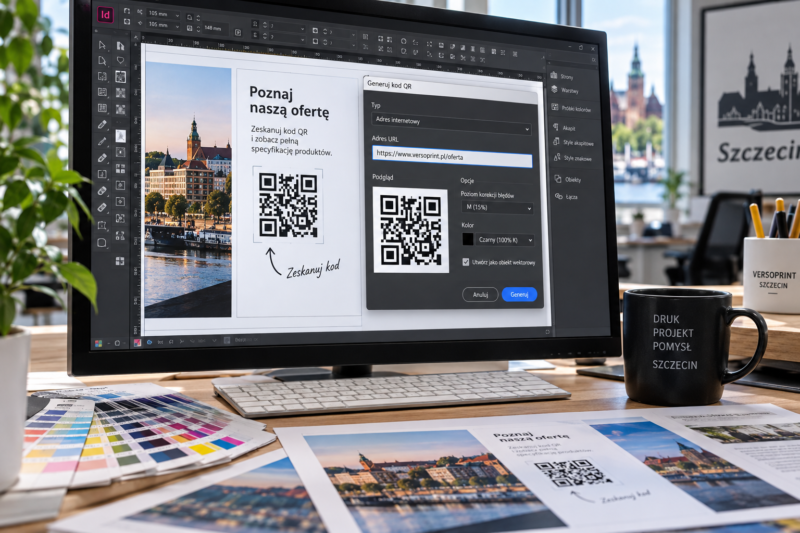
Task: Click the Adres URL input field
Action: (452, 156)
